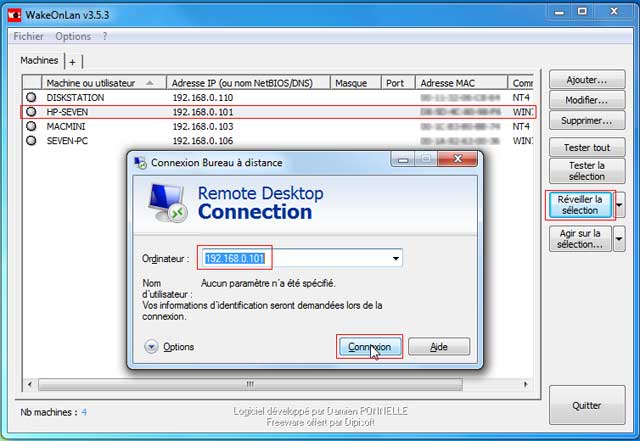Click the Remote Desktop computer logo
Screen dimensions: 640x441
coord(167,203)
